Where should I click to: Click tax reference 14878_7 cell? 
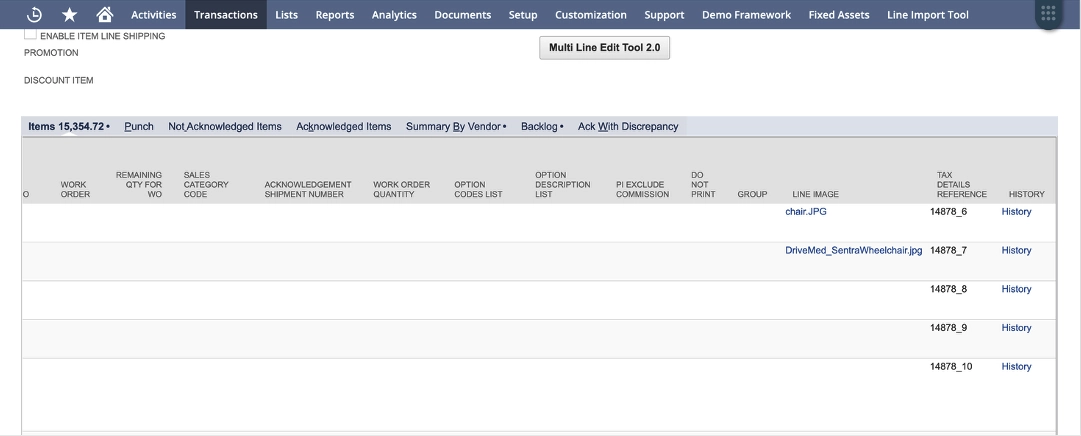(949, 250)
